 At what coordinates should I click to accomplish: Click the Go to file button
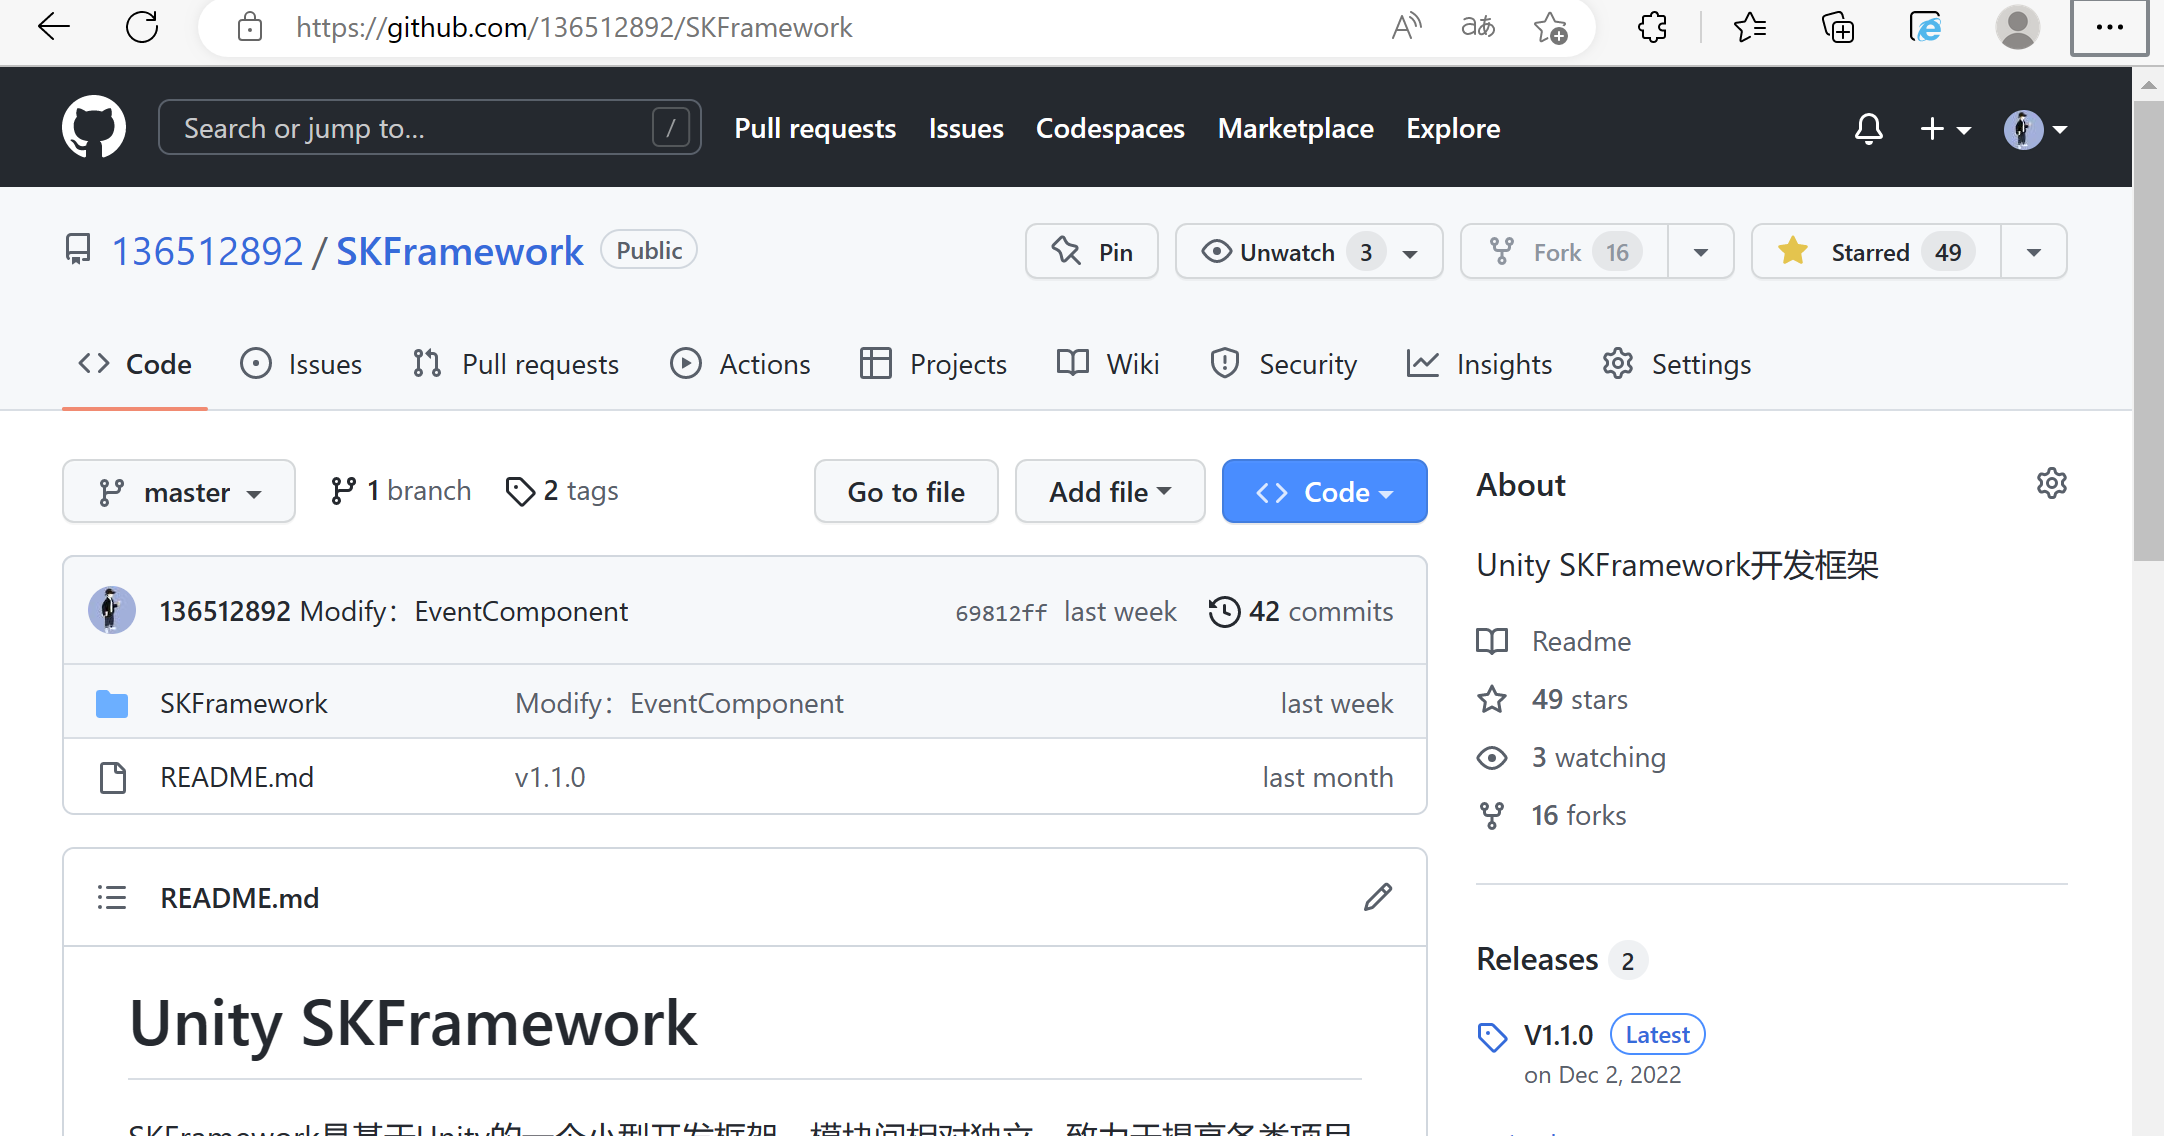905,491
